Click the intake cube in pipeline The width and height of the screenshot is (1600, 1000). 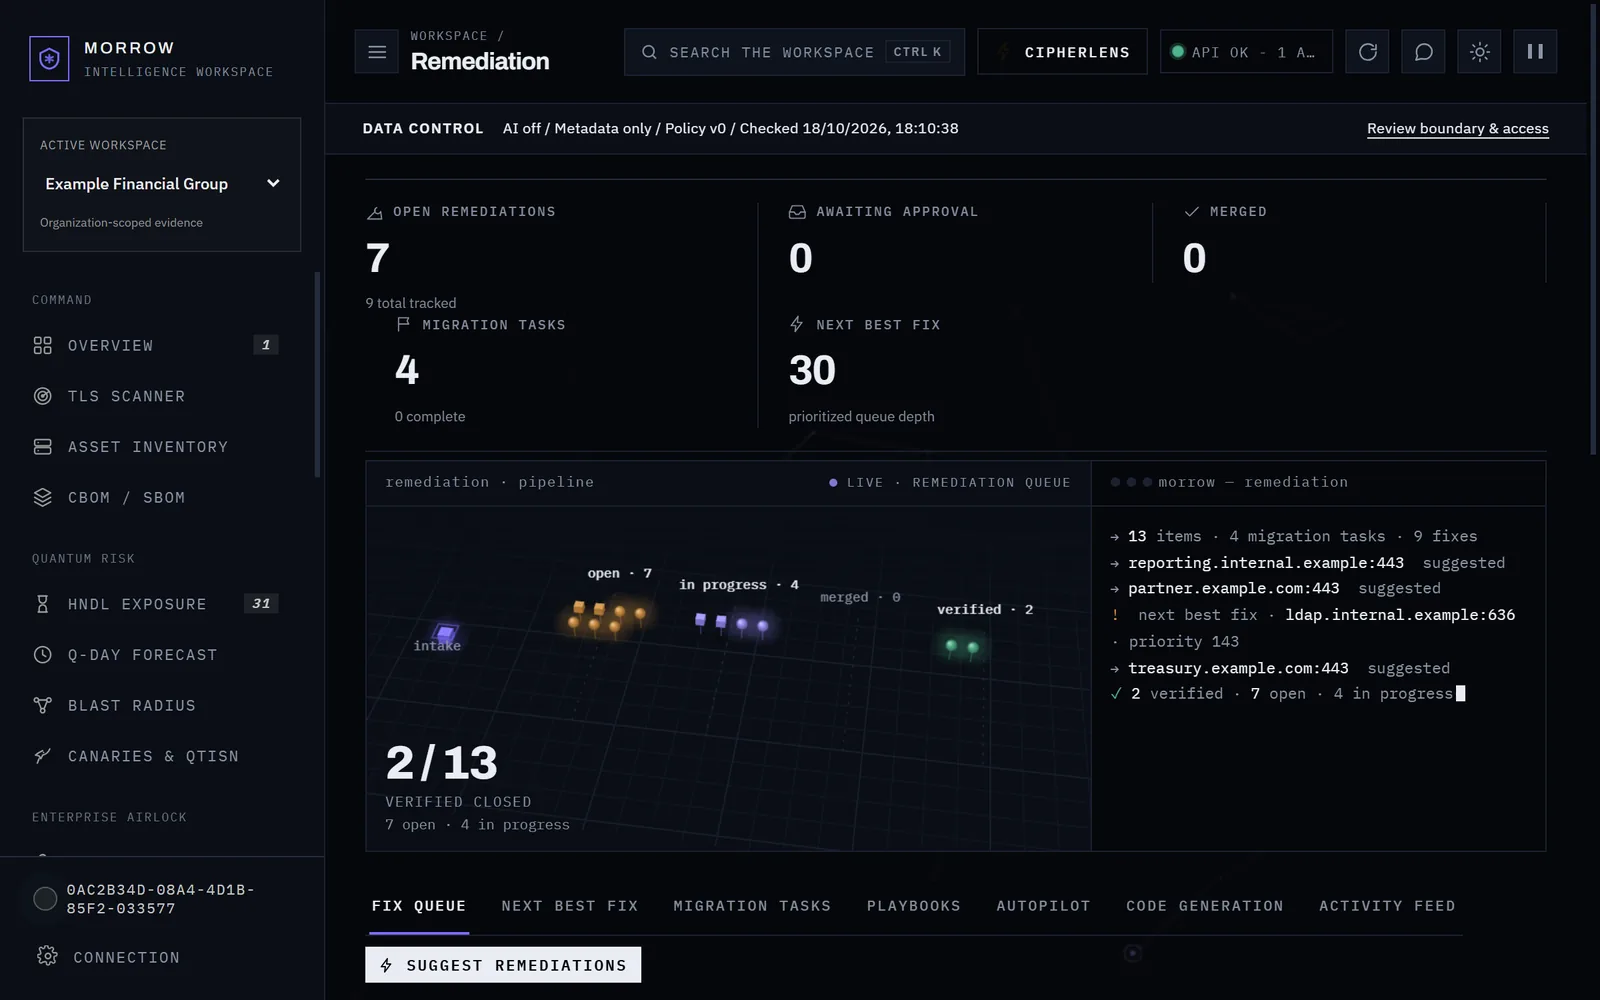pyautogui.click(x=445, y=633)
